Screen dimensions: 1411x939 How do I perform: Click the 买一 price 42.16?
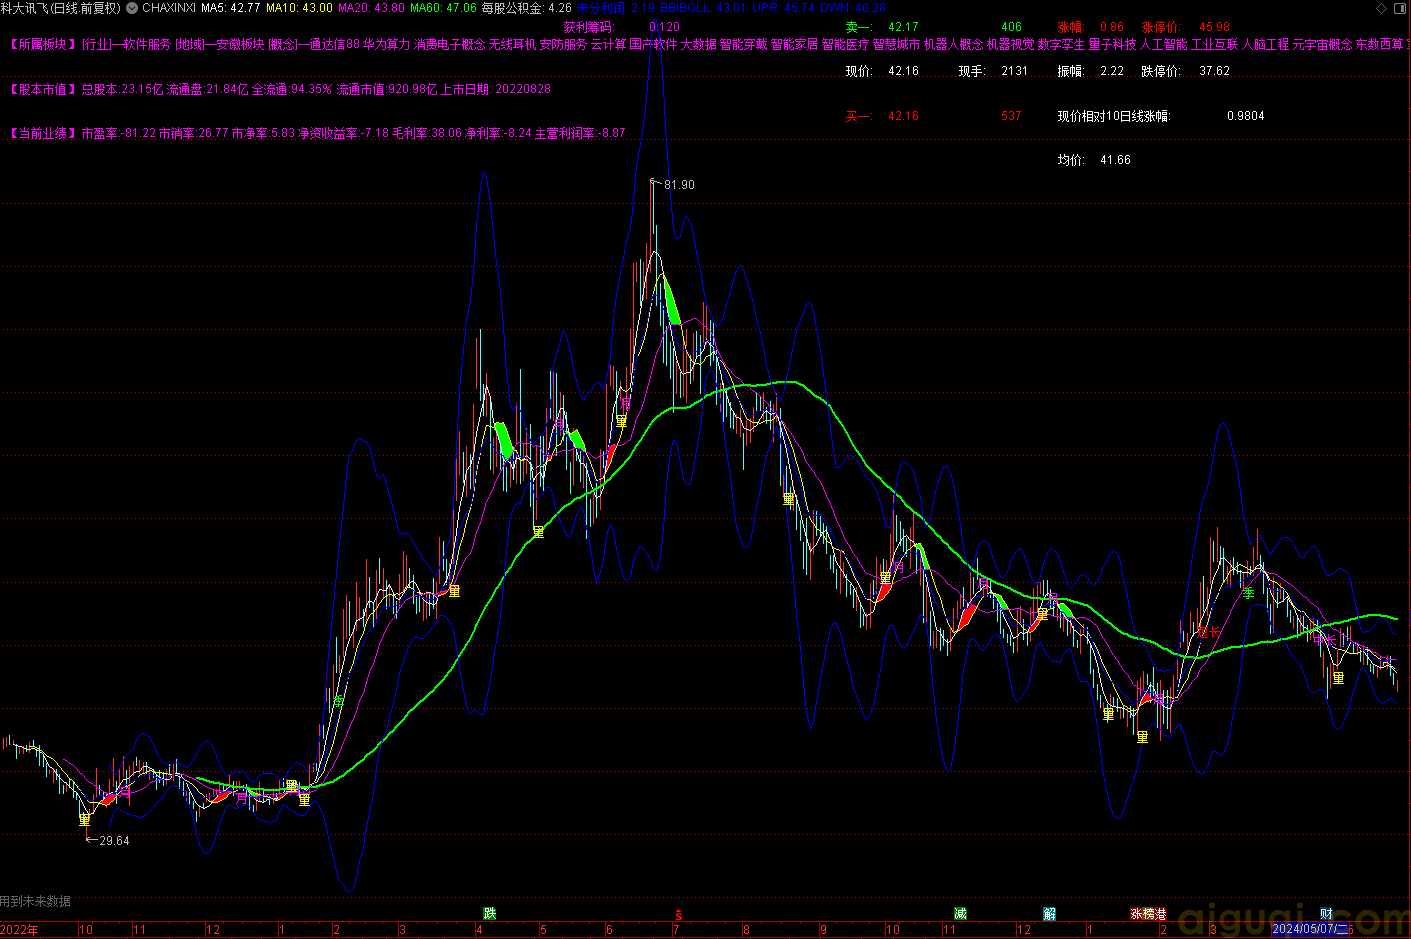click(x=903, y=116)
